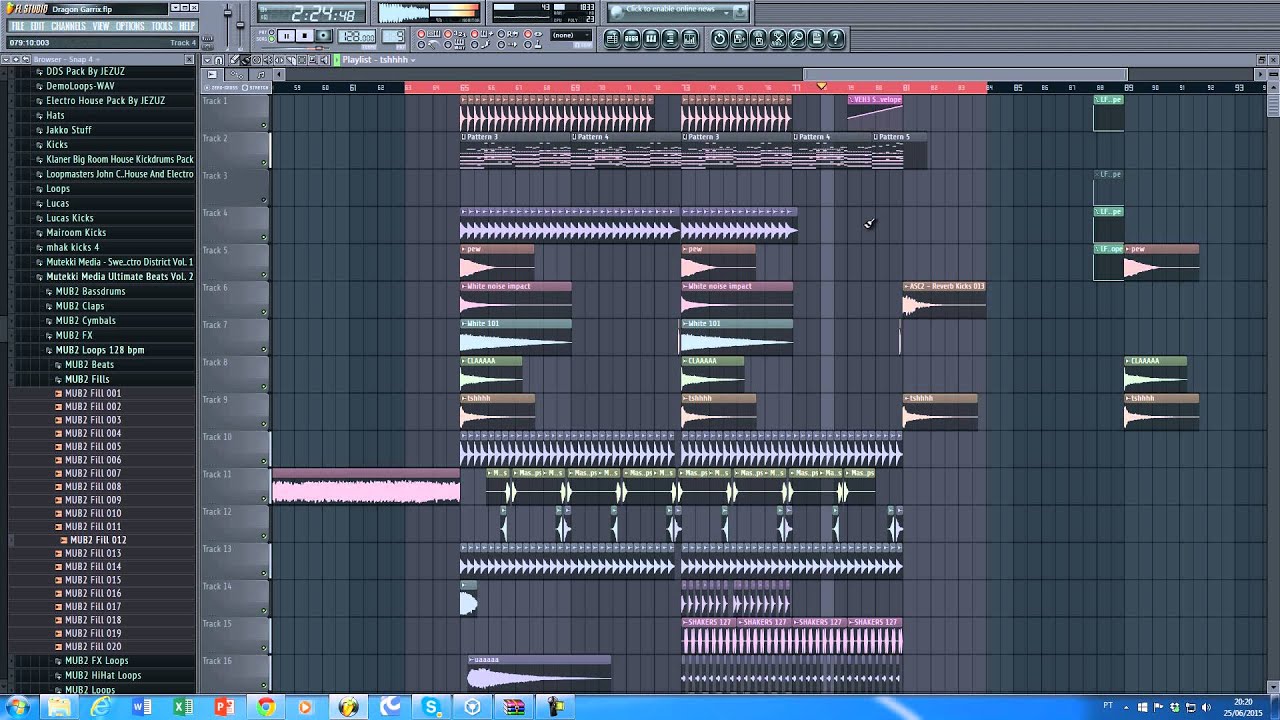This screenshot has height=720, width=1280.
Task: Mute Track 1 using its green LED
Action: [x=264, y=125]
